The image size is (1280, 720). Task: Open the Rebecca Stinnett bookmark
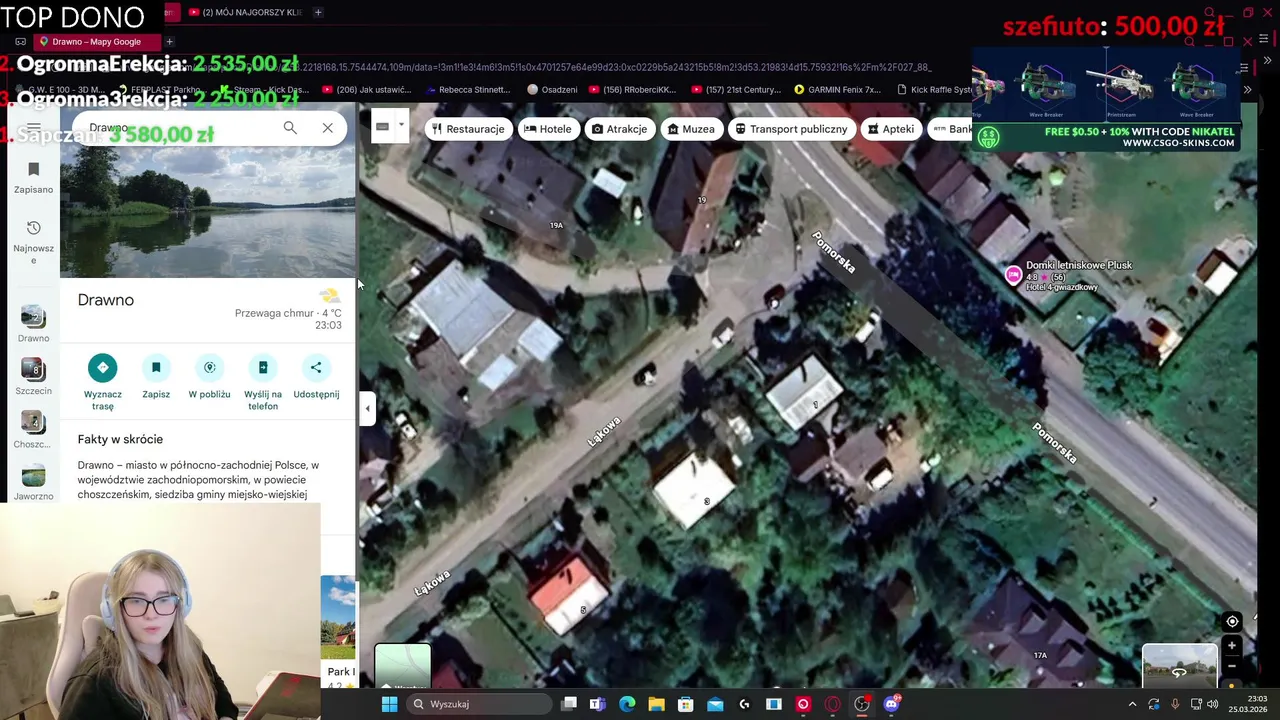(466, 89)
